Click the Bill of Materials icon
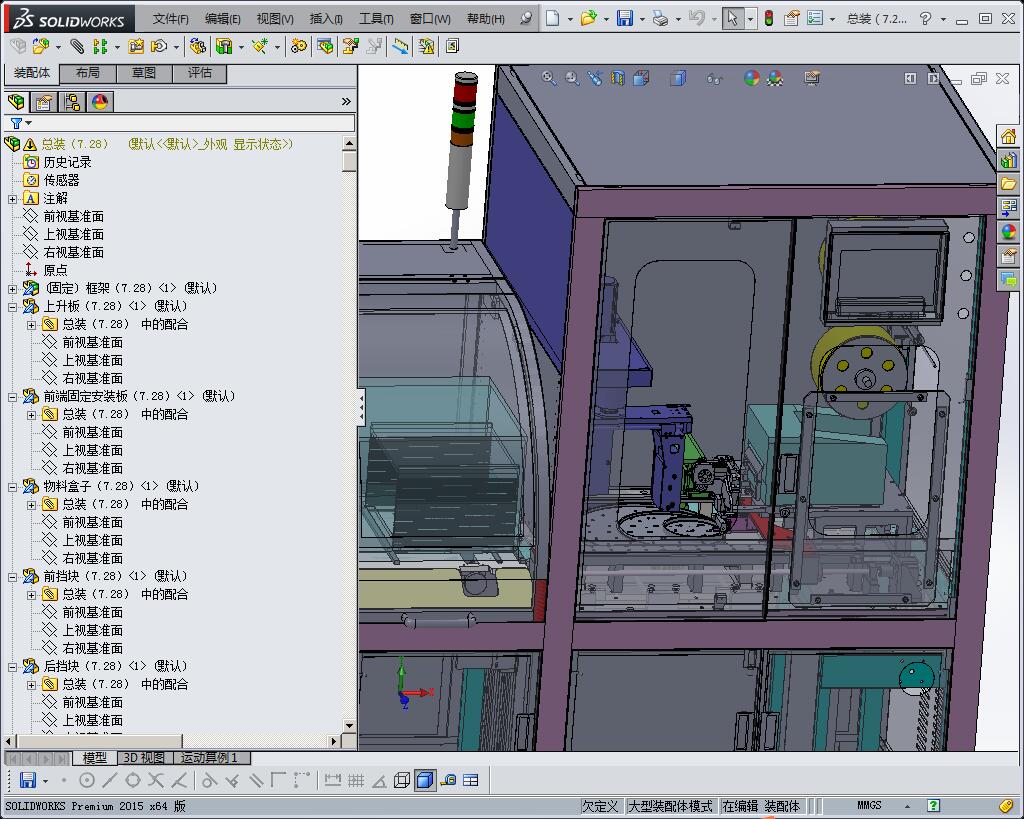1024x819 pixels. click(x=325, y=46)
